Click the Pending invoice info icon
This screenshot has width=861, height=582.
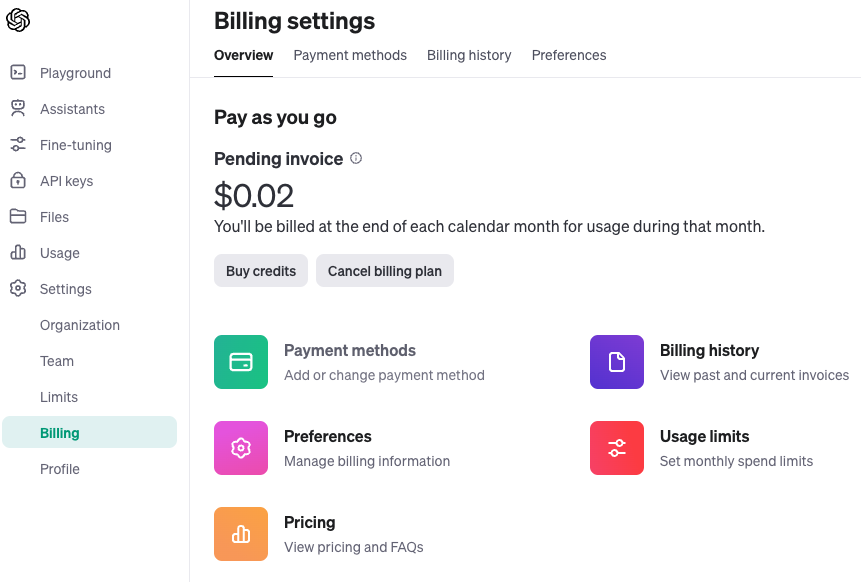coord(356,158)
